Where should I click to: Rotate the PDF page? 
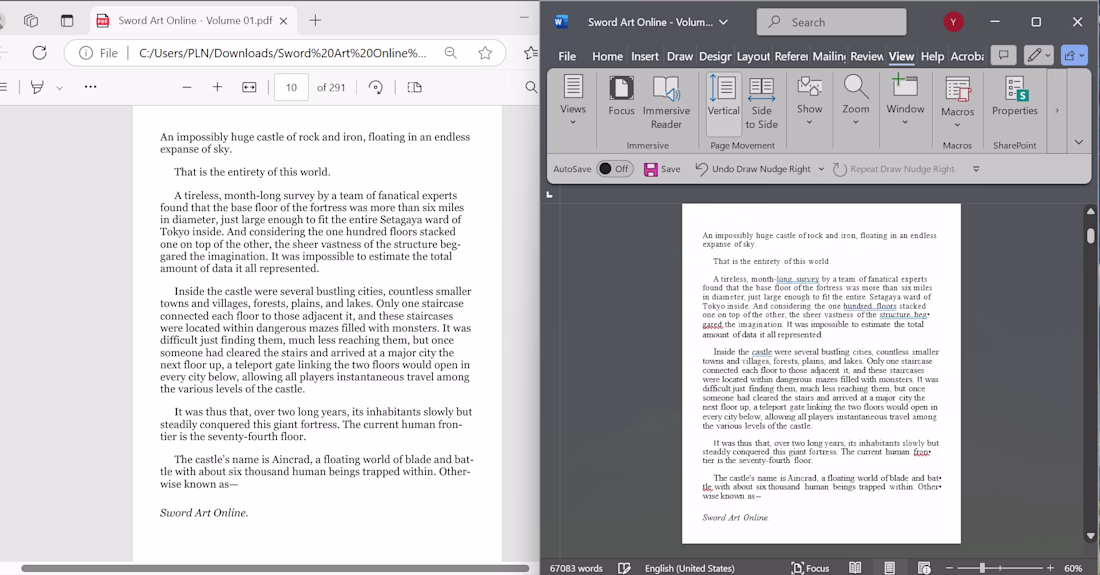375,87
